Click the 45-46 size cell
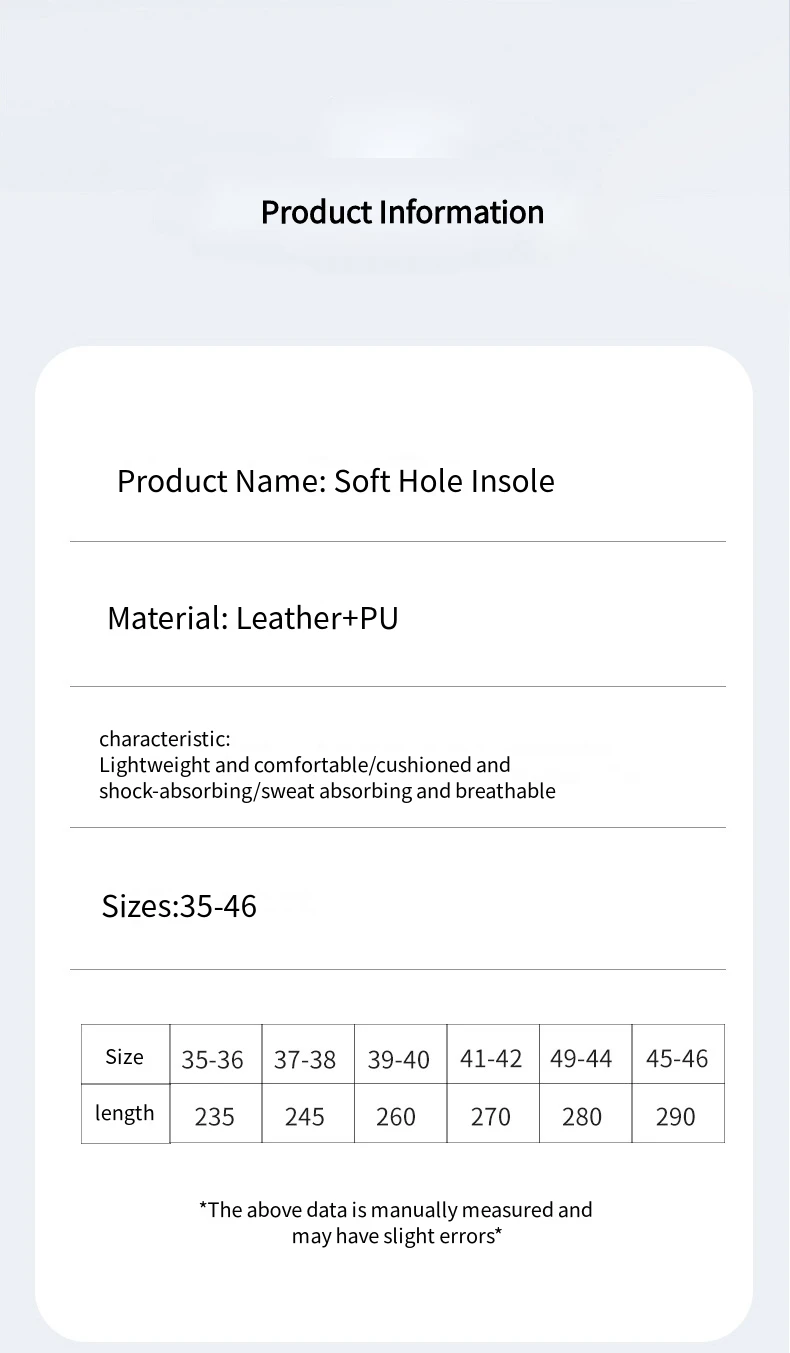Image resolution: width=790 pixels, height=1353 pixels. pos(677,1059)
